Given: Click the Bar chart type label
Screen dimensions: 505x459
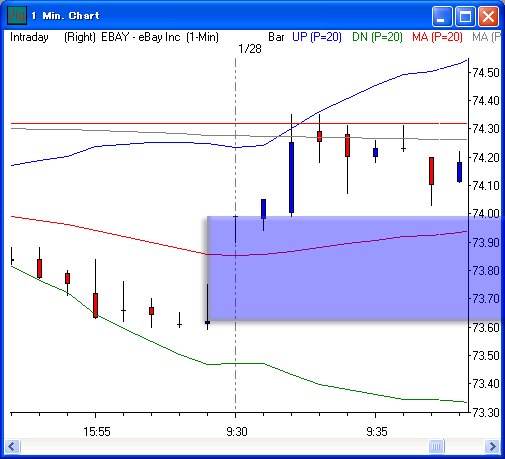Looking at the screenshot, I should point(276,37).
